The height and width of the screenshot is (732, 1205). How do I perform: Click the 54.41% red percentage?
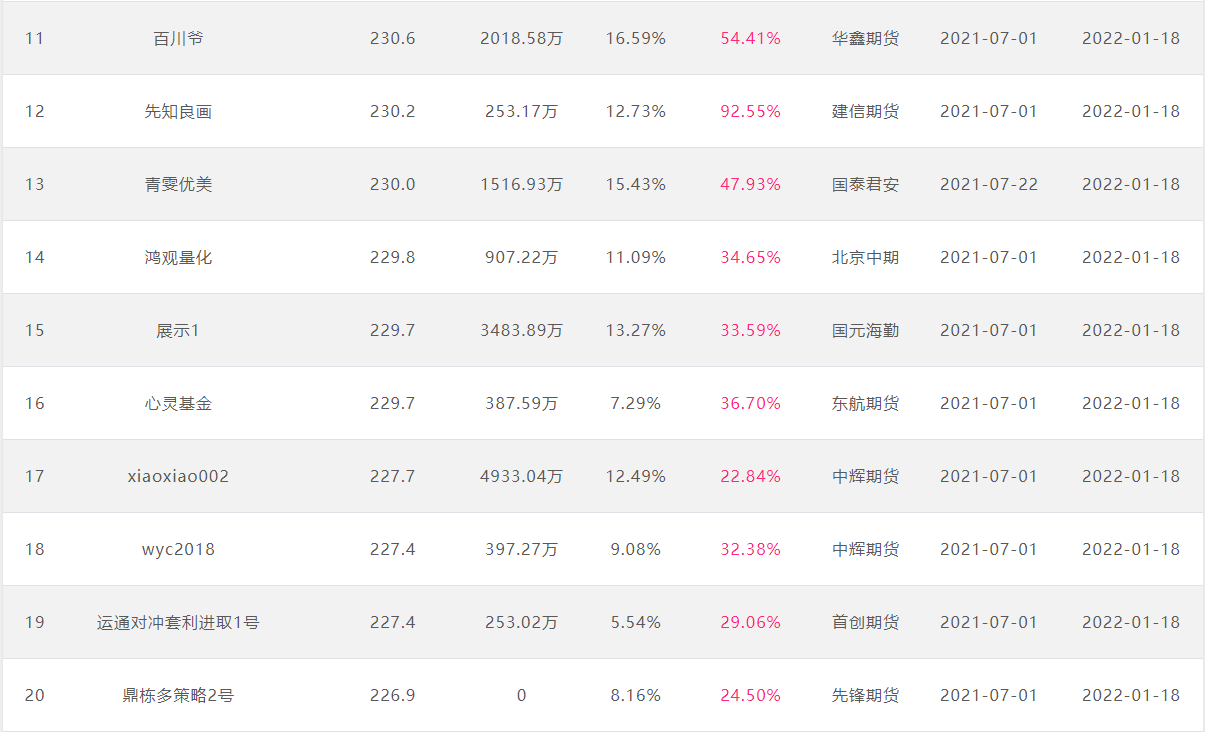coord(750,39)
